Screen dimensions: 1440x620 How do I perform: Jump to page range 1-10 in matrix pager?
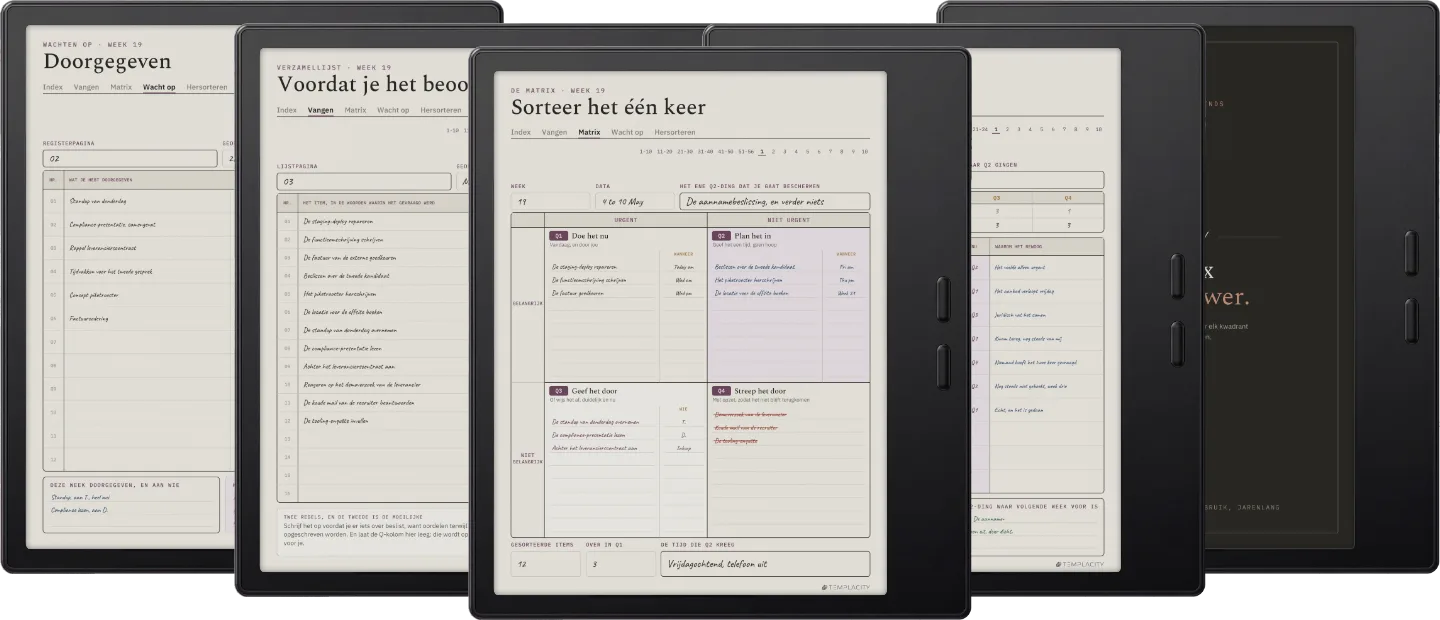coord(645,152)
